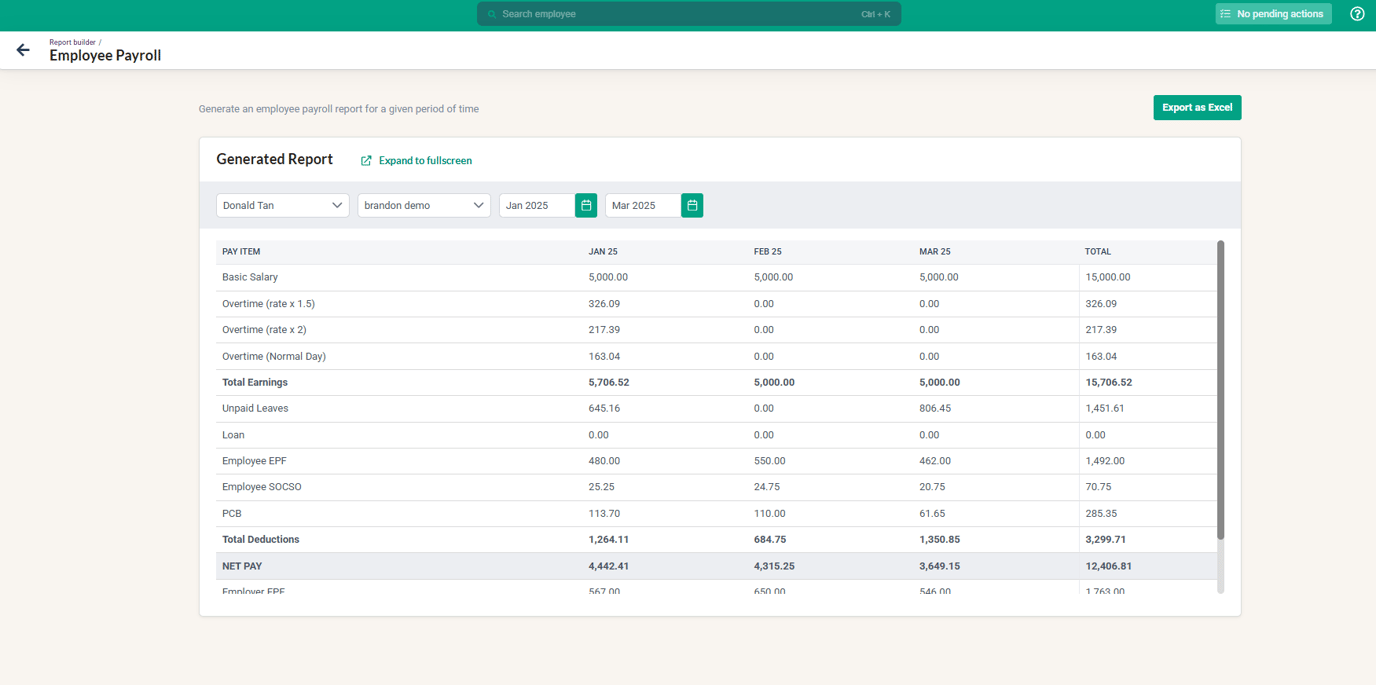Open the help question mark icon
This screenshot has width=1376, height=685.
tap(1357, 13)
